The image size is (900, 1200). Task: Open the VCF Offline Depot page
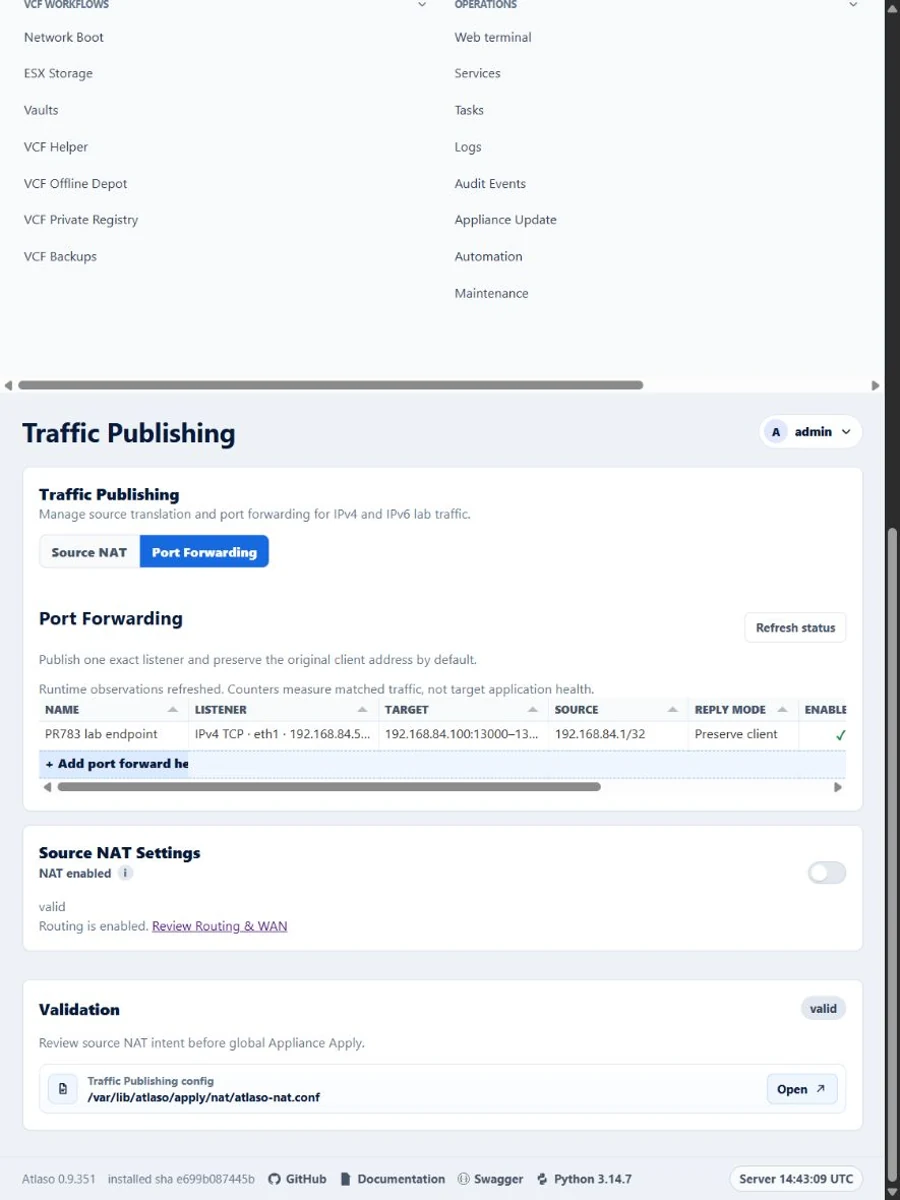(76, 184)
